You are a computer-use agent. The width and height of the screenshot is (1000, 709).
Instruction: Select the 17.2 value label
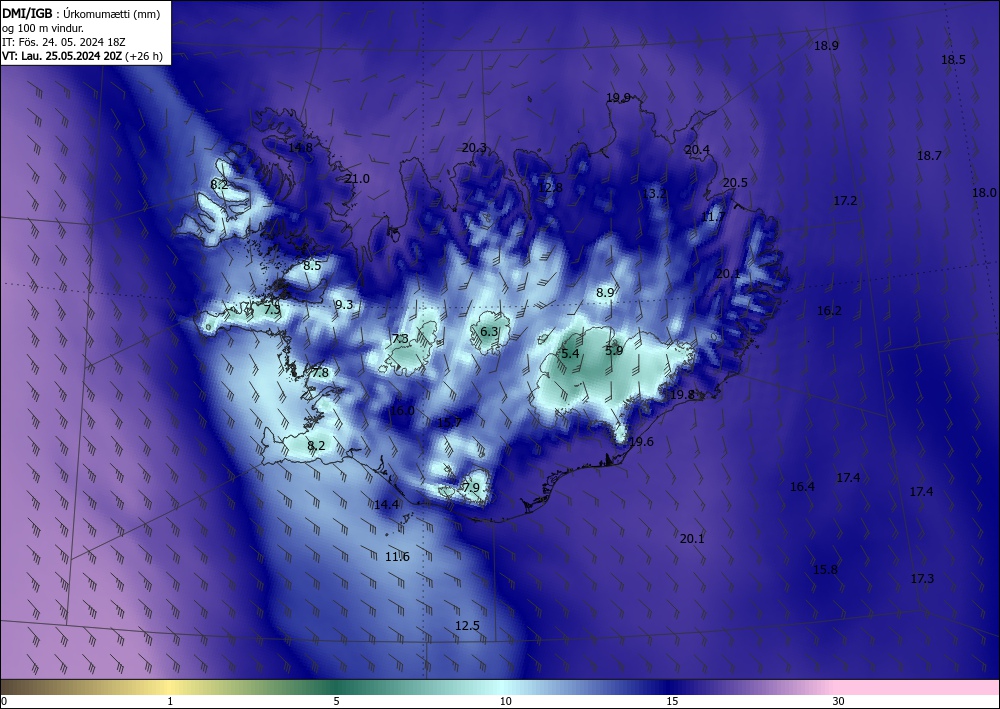click(x=846, y=201)
